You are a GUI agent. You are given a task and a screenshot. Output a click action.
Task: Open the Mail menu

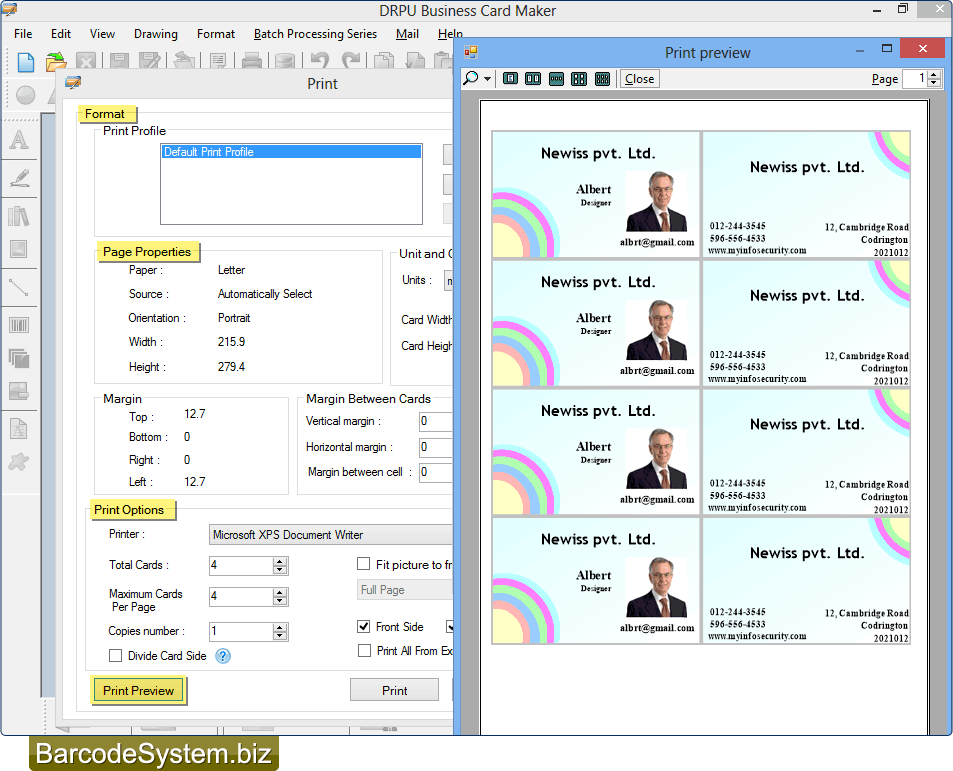(x=407, y=34)
